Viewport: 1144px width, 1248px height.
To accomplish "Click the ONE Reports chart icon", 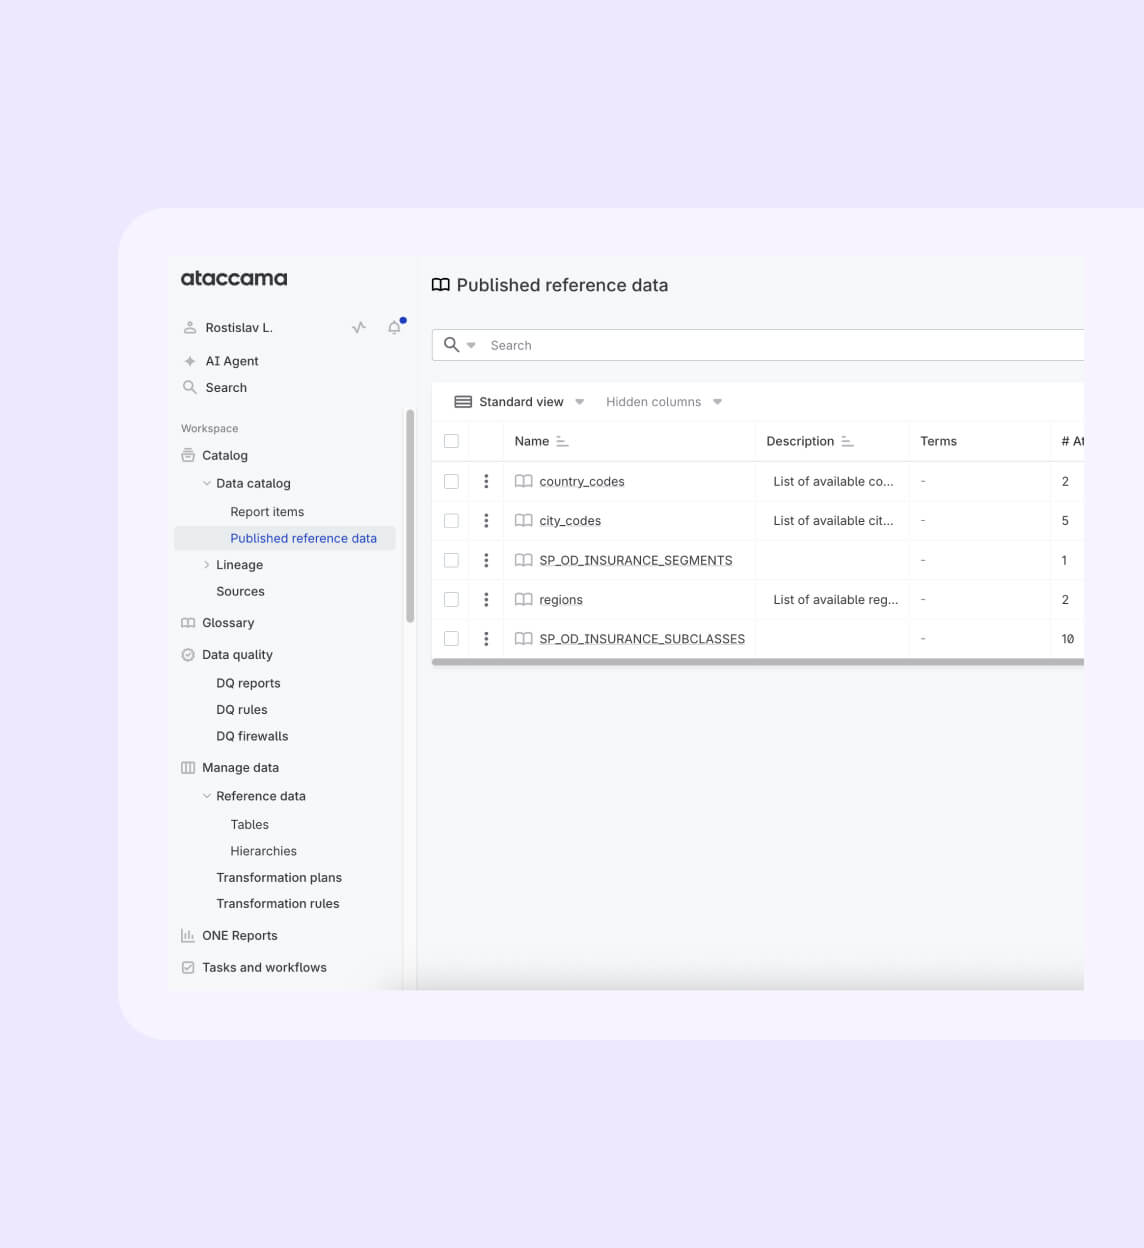I will click(188, 936).
